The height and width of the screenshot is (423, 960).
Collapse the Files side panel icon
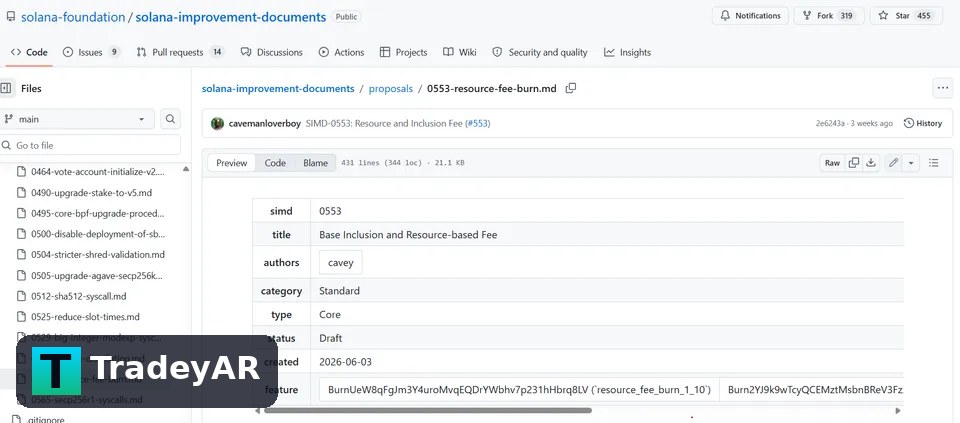6,88
